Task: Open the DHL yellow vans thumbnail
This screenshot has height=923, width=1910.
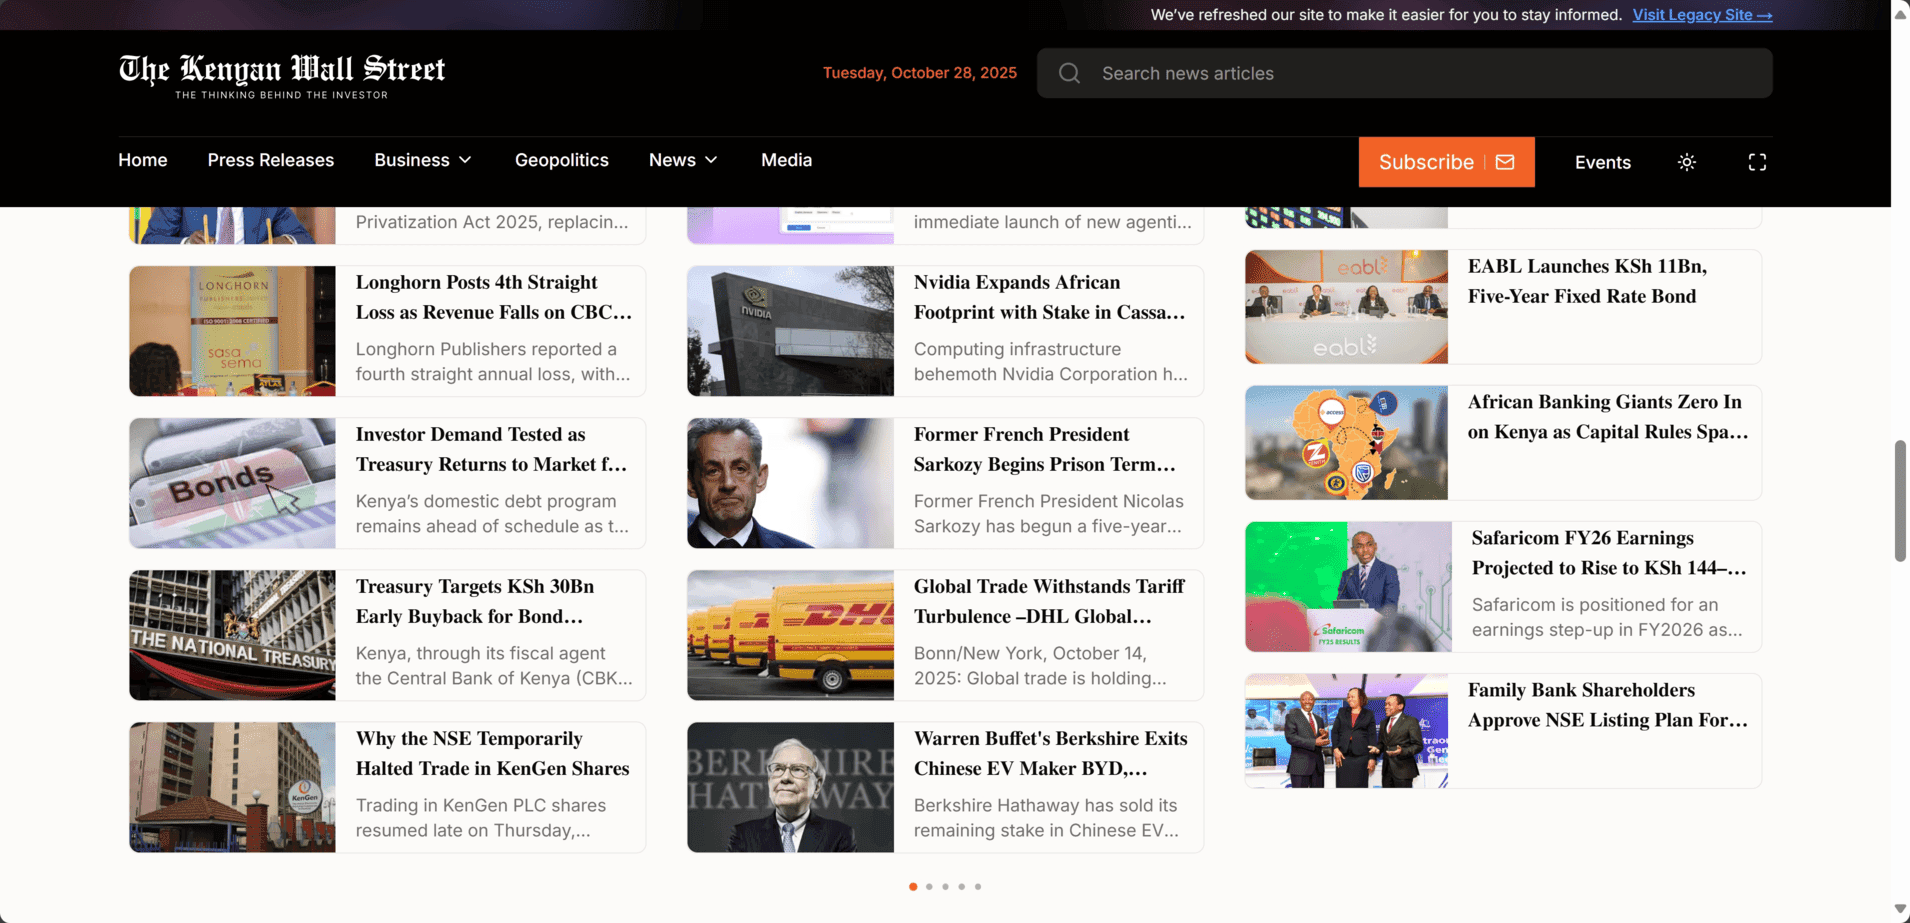Action: pos(790,635)
